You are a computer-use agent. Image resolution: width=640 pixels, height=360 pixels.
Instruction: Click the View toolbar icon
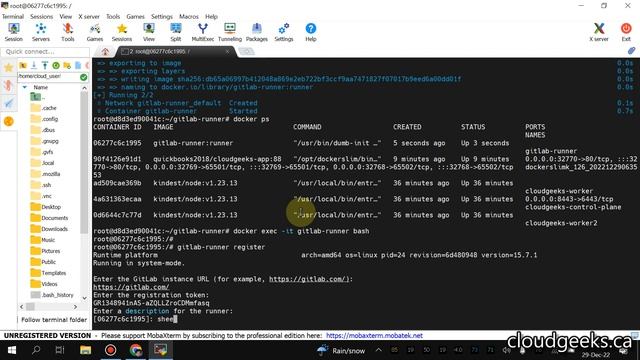149,32
